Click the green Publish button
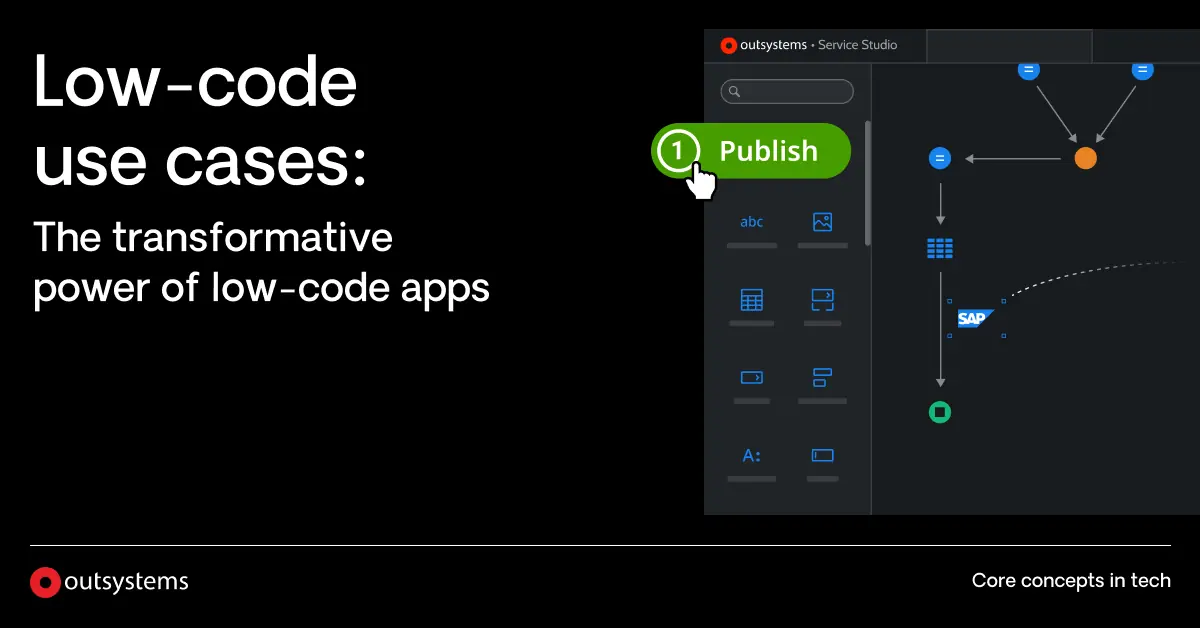The height and width of the screenshot is (628, 1200). 766,151
